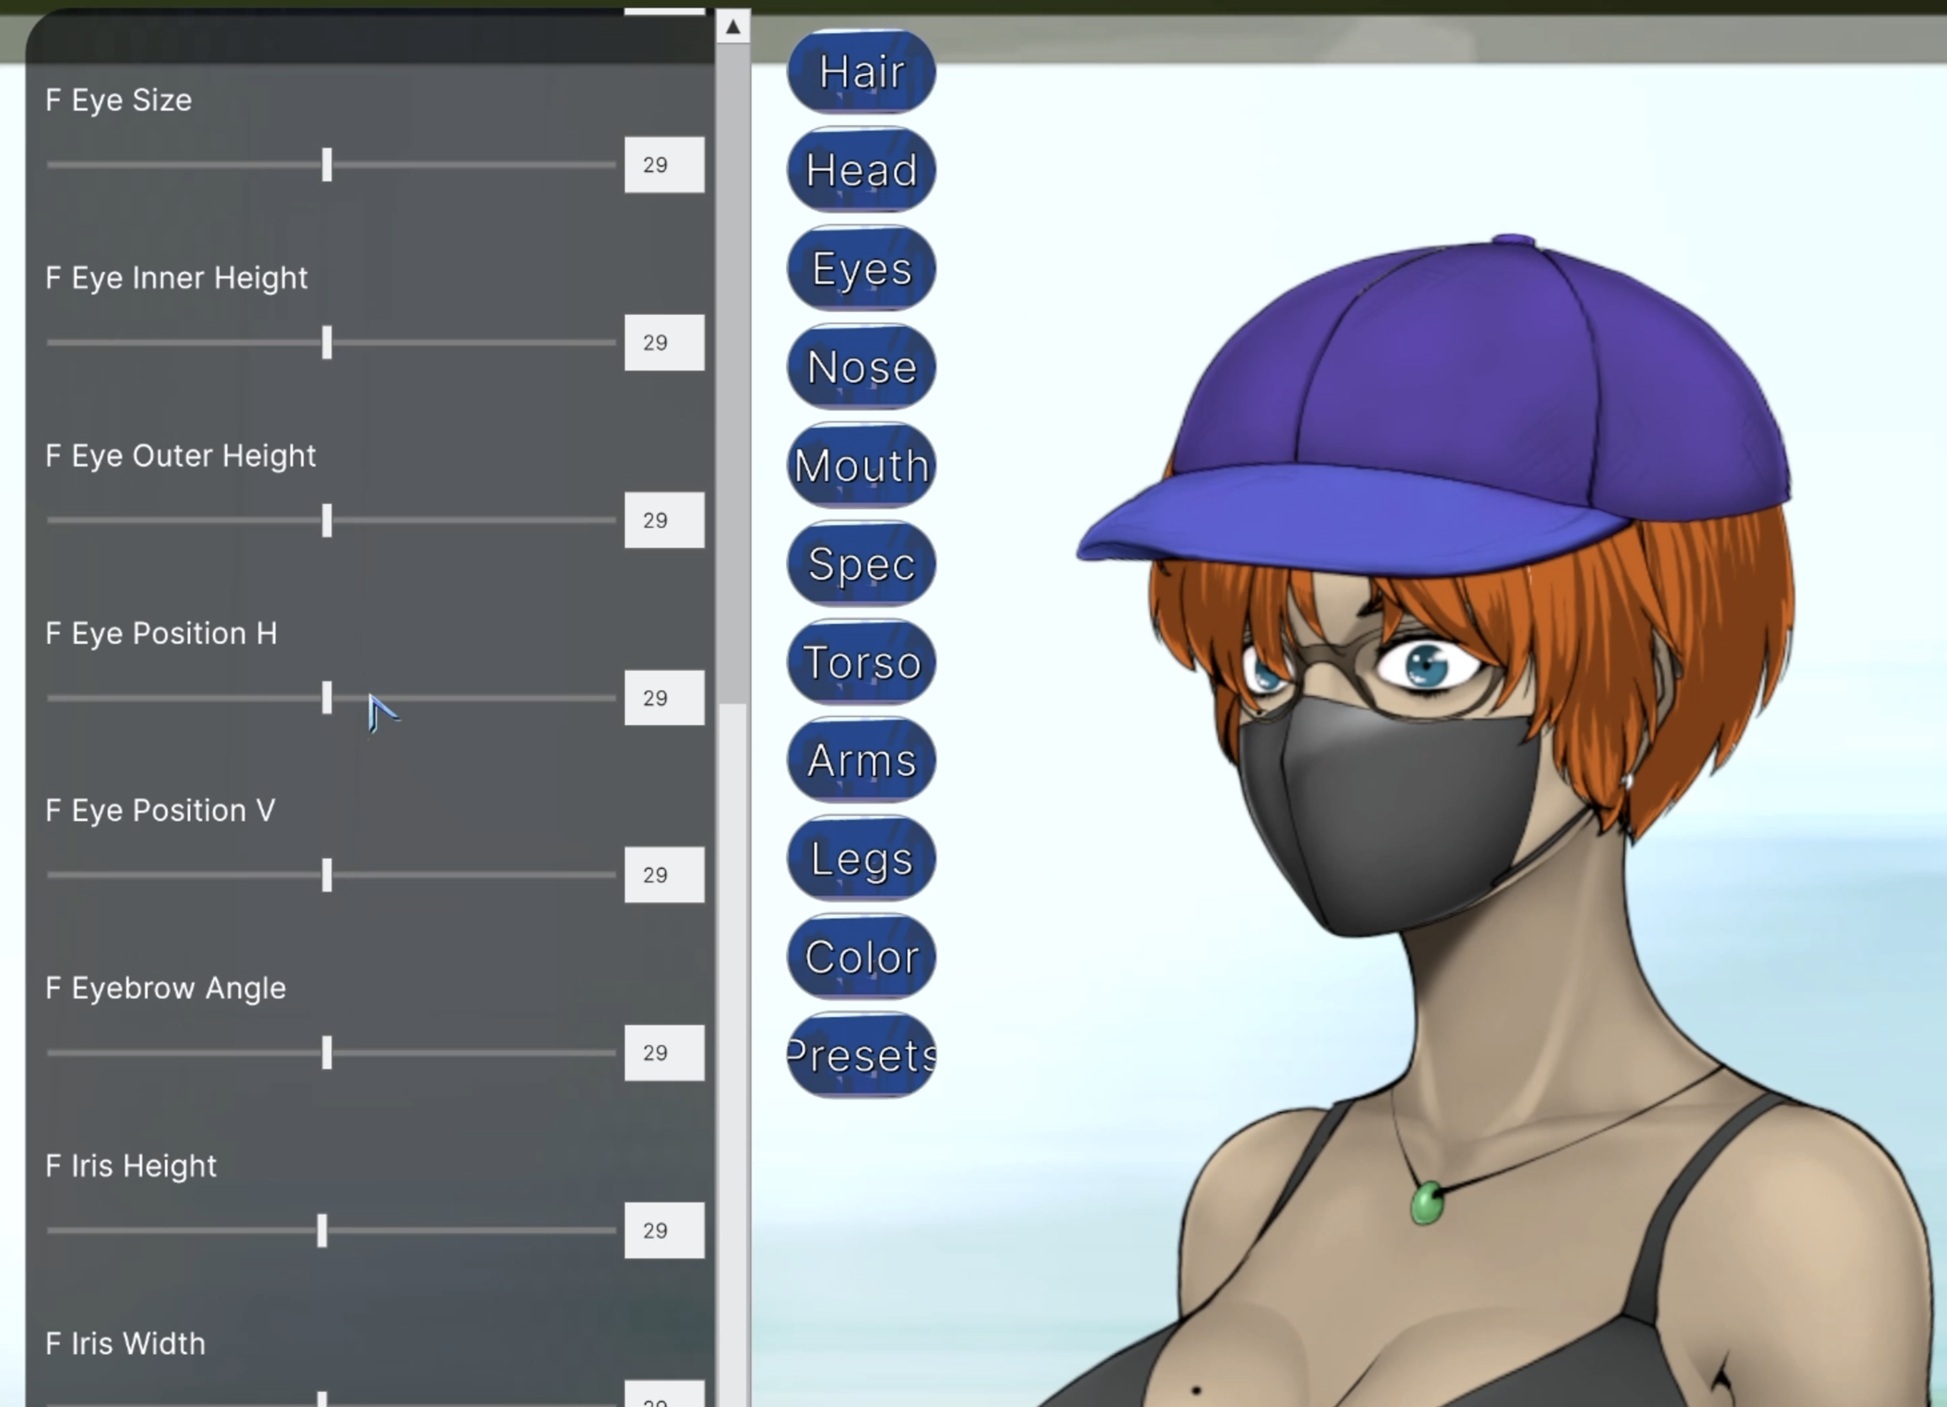This screenshot has width=1947, height=1407.
Task: Click the F Eyebrow Angle slider track
Action: 470,1053
